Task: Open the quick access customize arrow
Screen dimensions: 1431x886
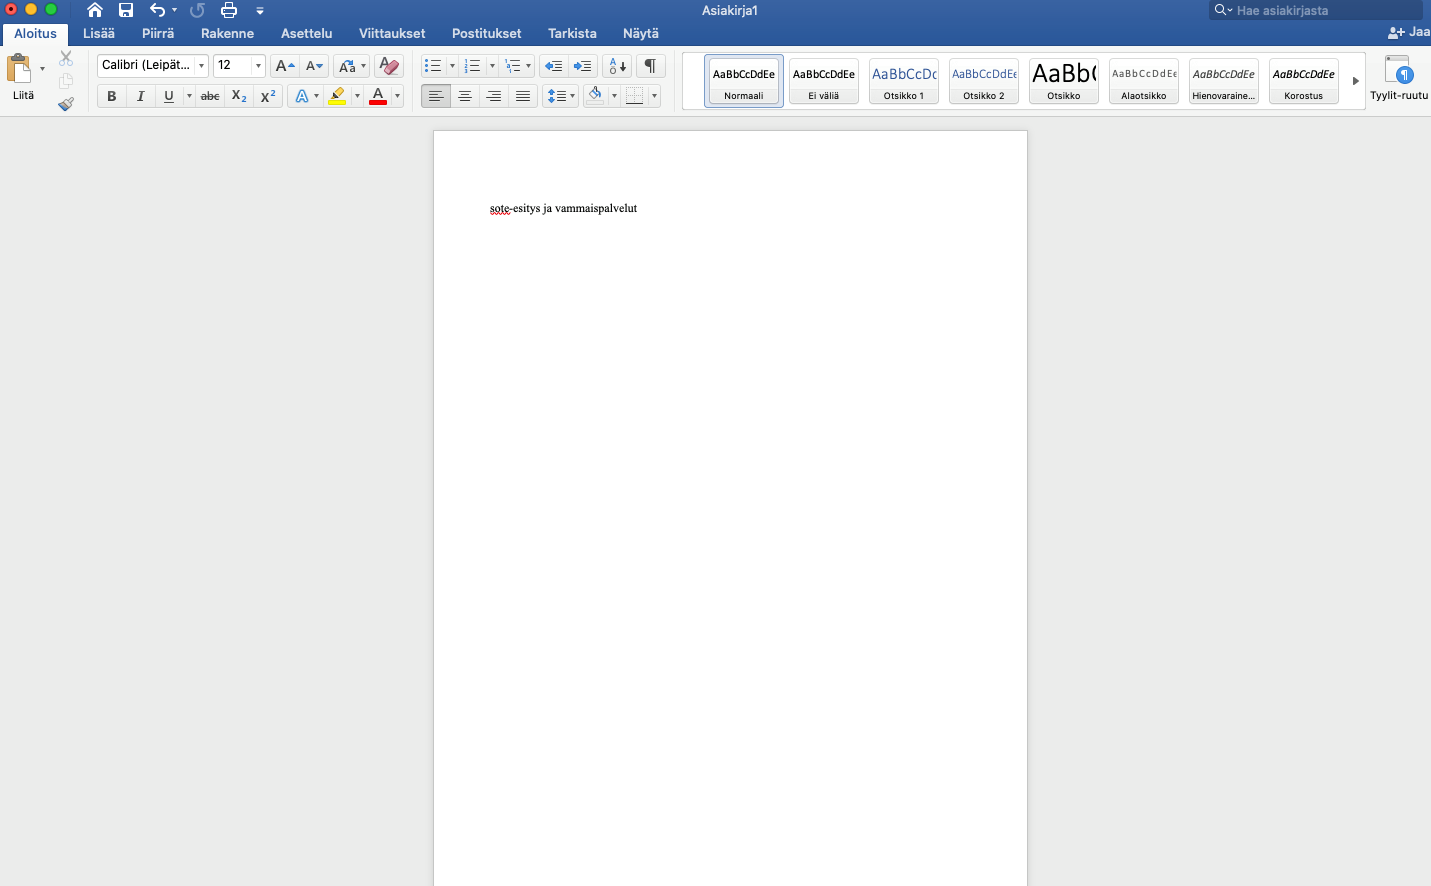Action: click(260, 11)
